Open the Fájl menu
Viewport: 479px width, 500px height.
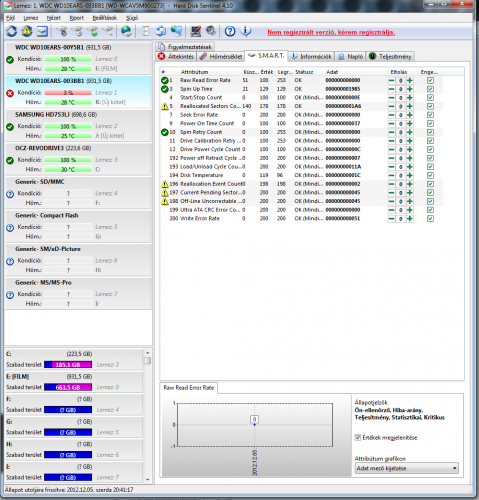10,18
